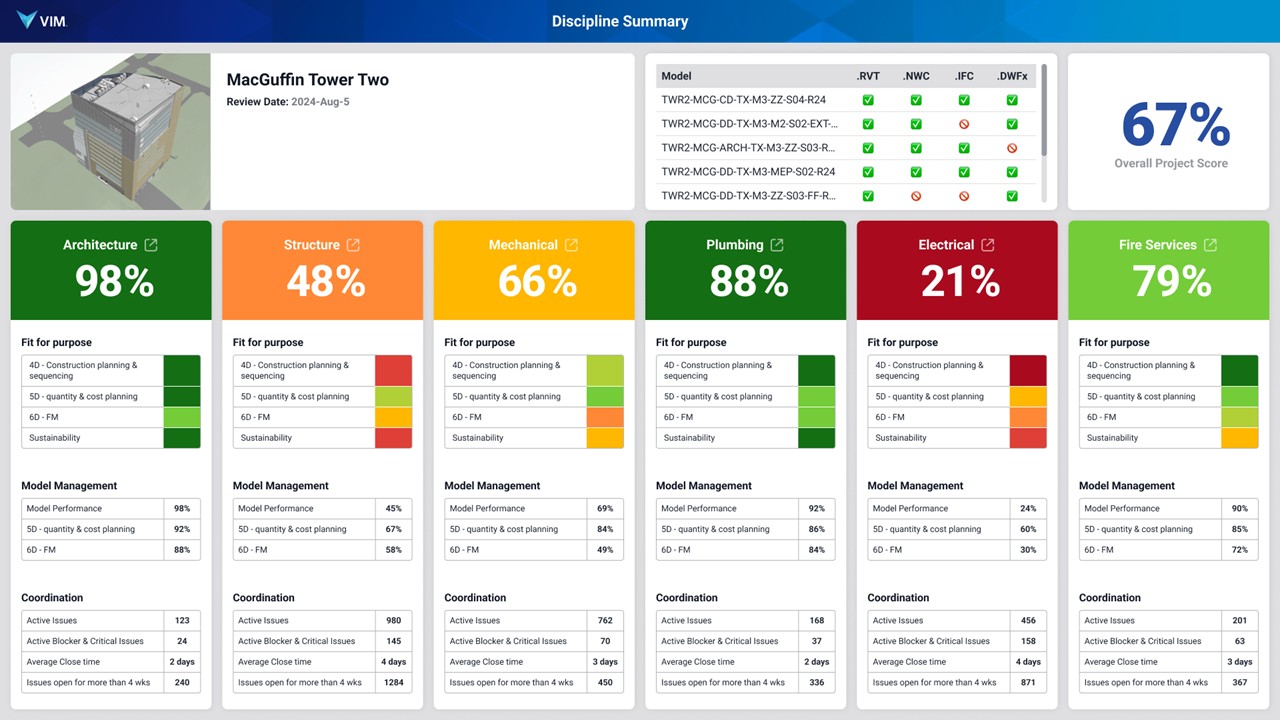Click .NWC checkmark for TWR2-MCG-DD-TX-M3-MEP-S02-R24

click(916, 172)
